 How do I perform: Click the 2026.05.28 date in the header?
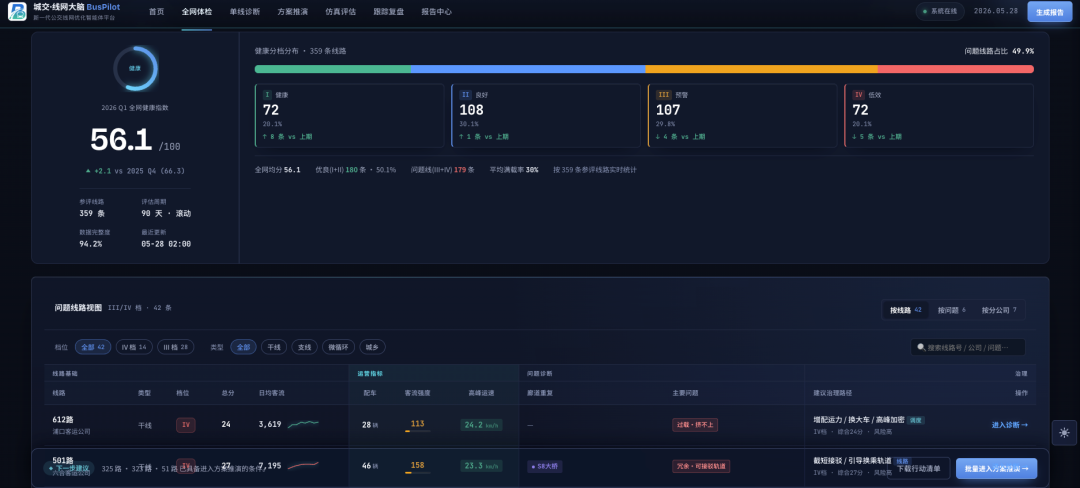coord(995,12)
